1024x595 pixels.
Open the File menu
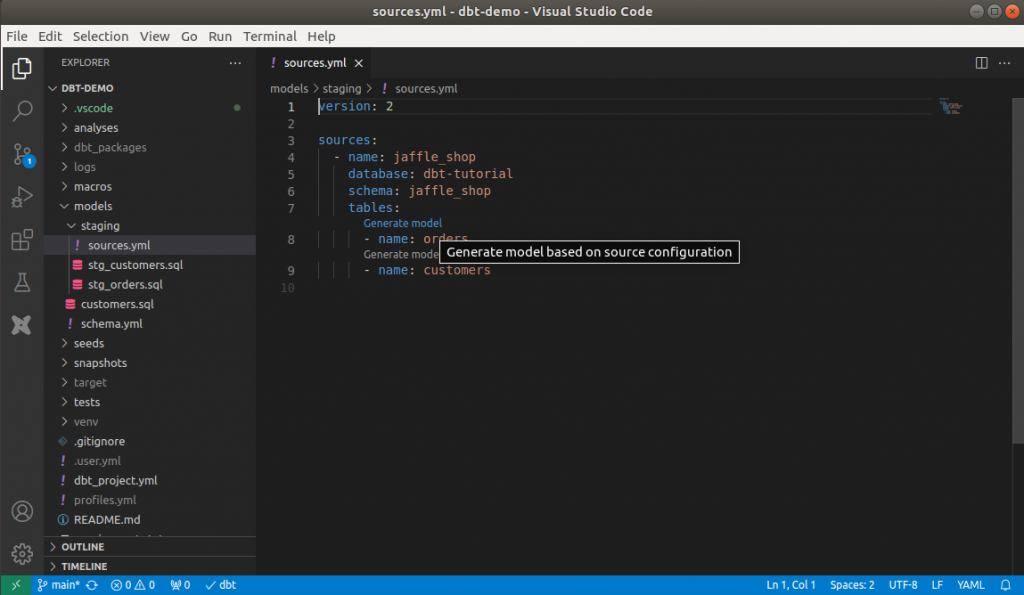[17, 37]
